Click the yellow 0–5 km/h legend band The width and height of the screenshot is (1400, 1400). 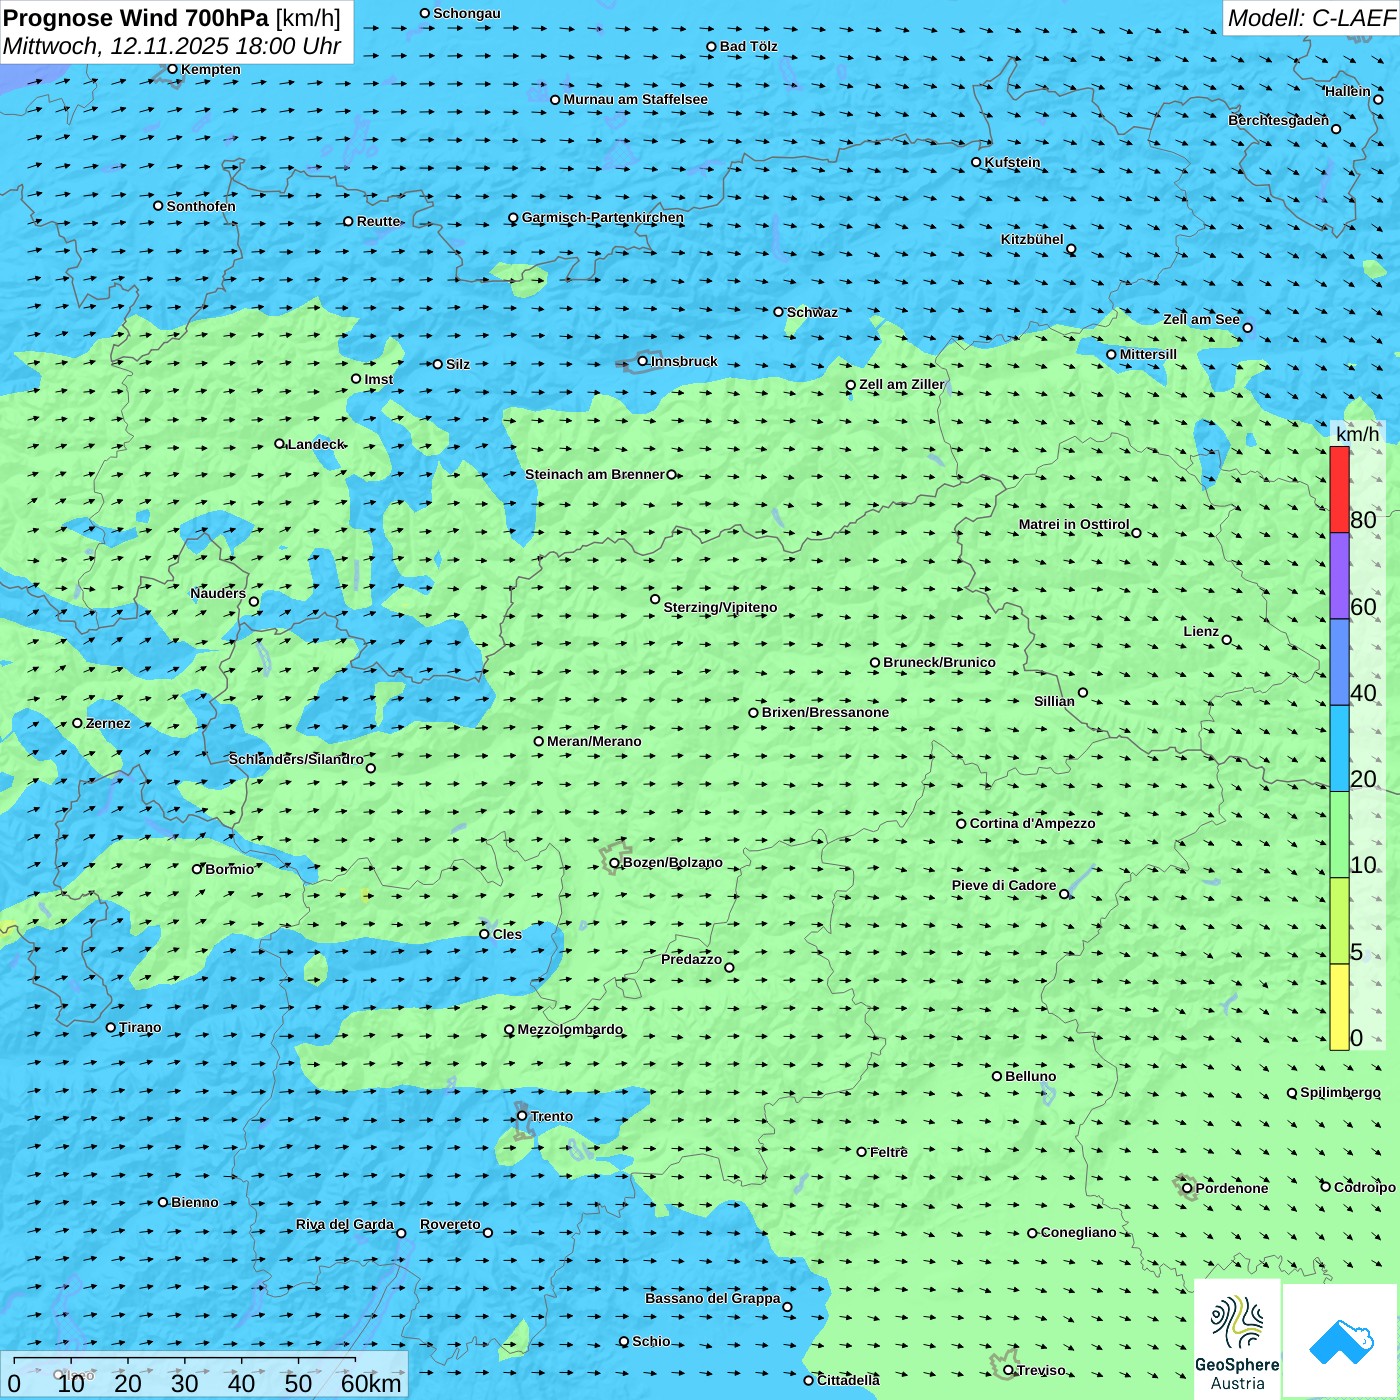click(x=1339, y=1006)
